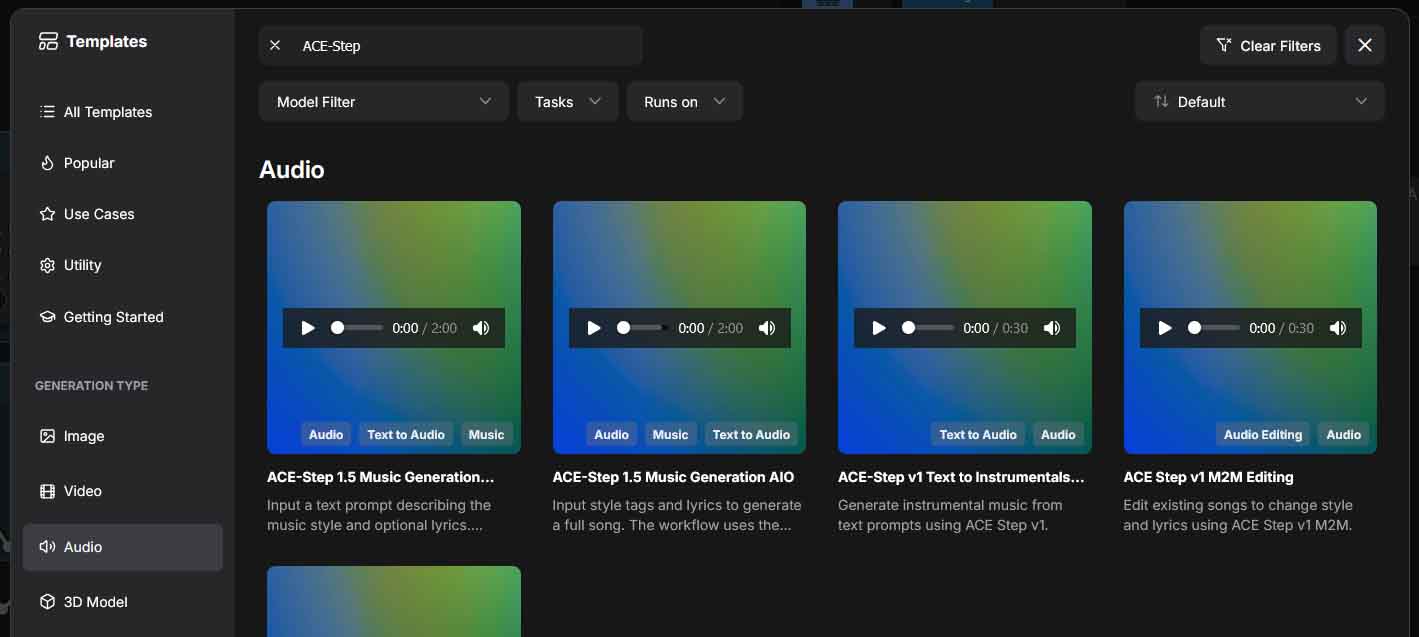1419x637 pixels.
Task: Play the ACE Step v1 M2M Editing audio
Action: (1165, 328)
